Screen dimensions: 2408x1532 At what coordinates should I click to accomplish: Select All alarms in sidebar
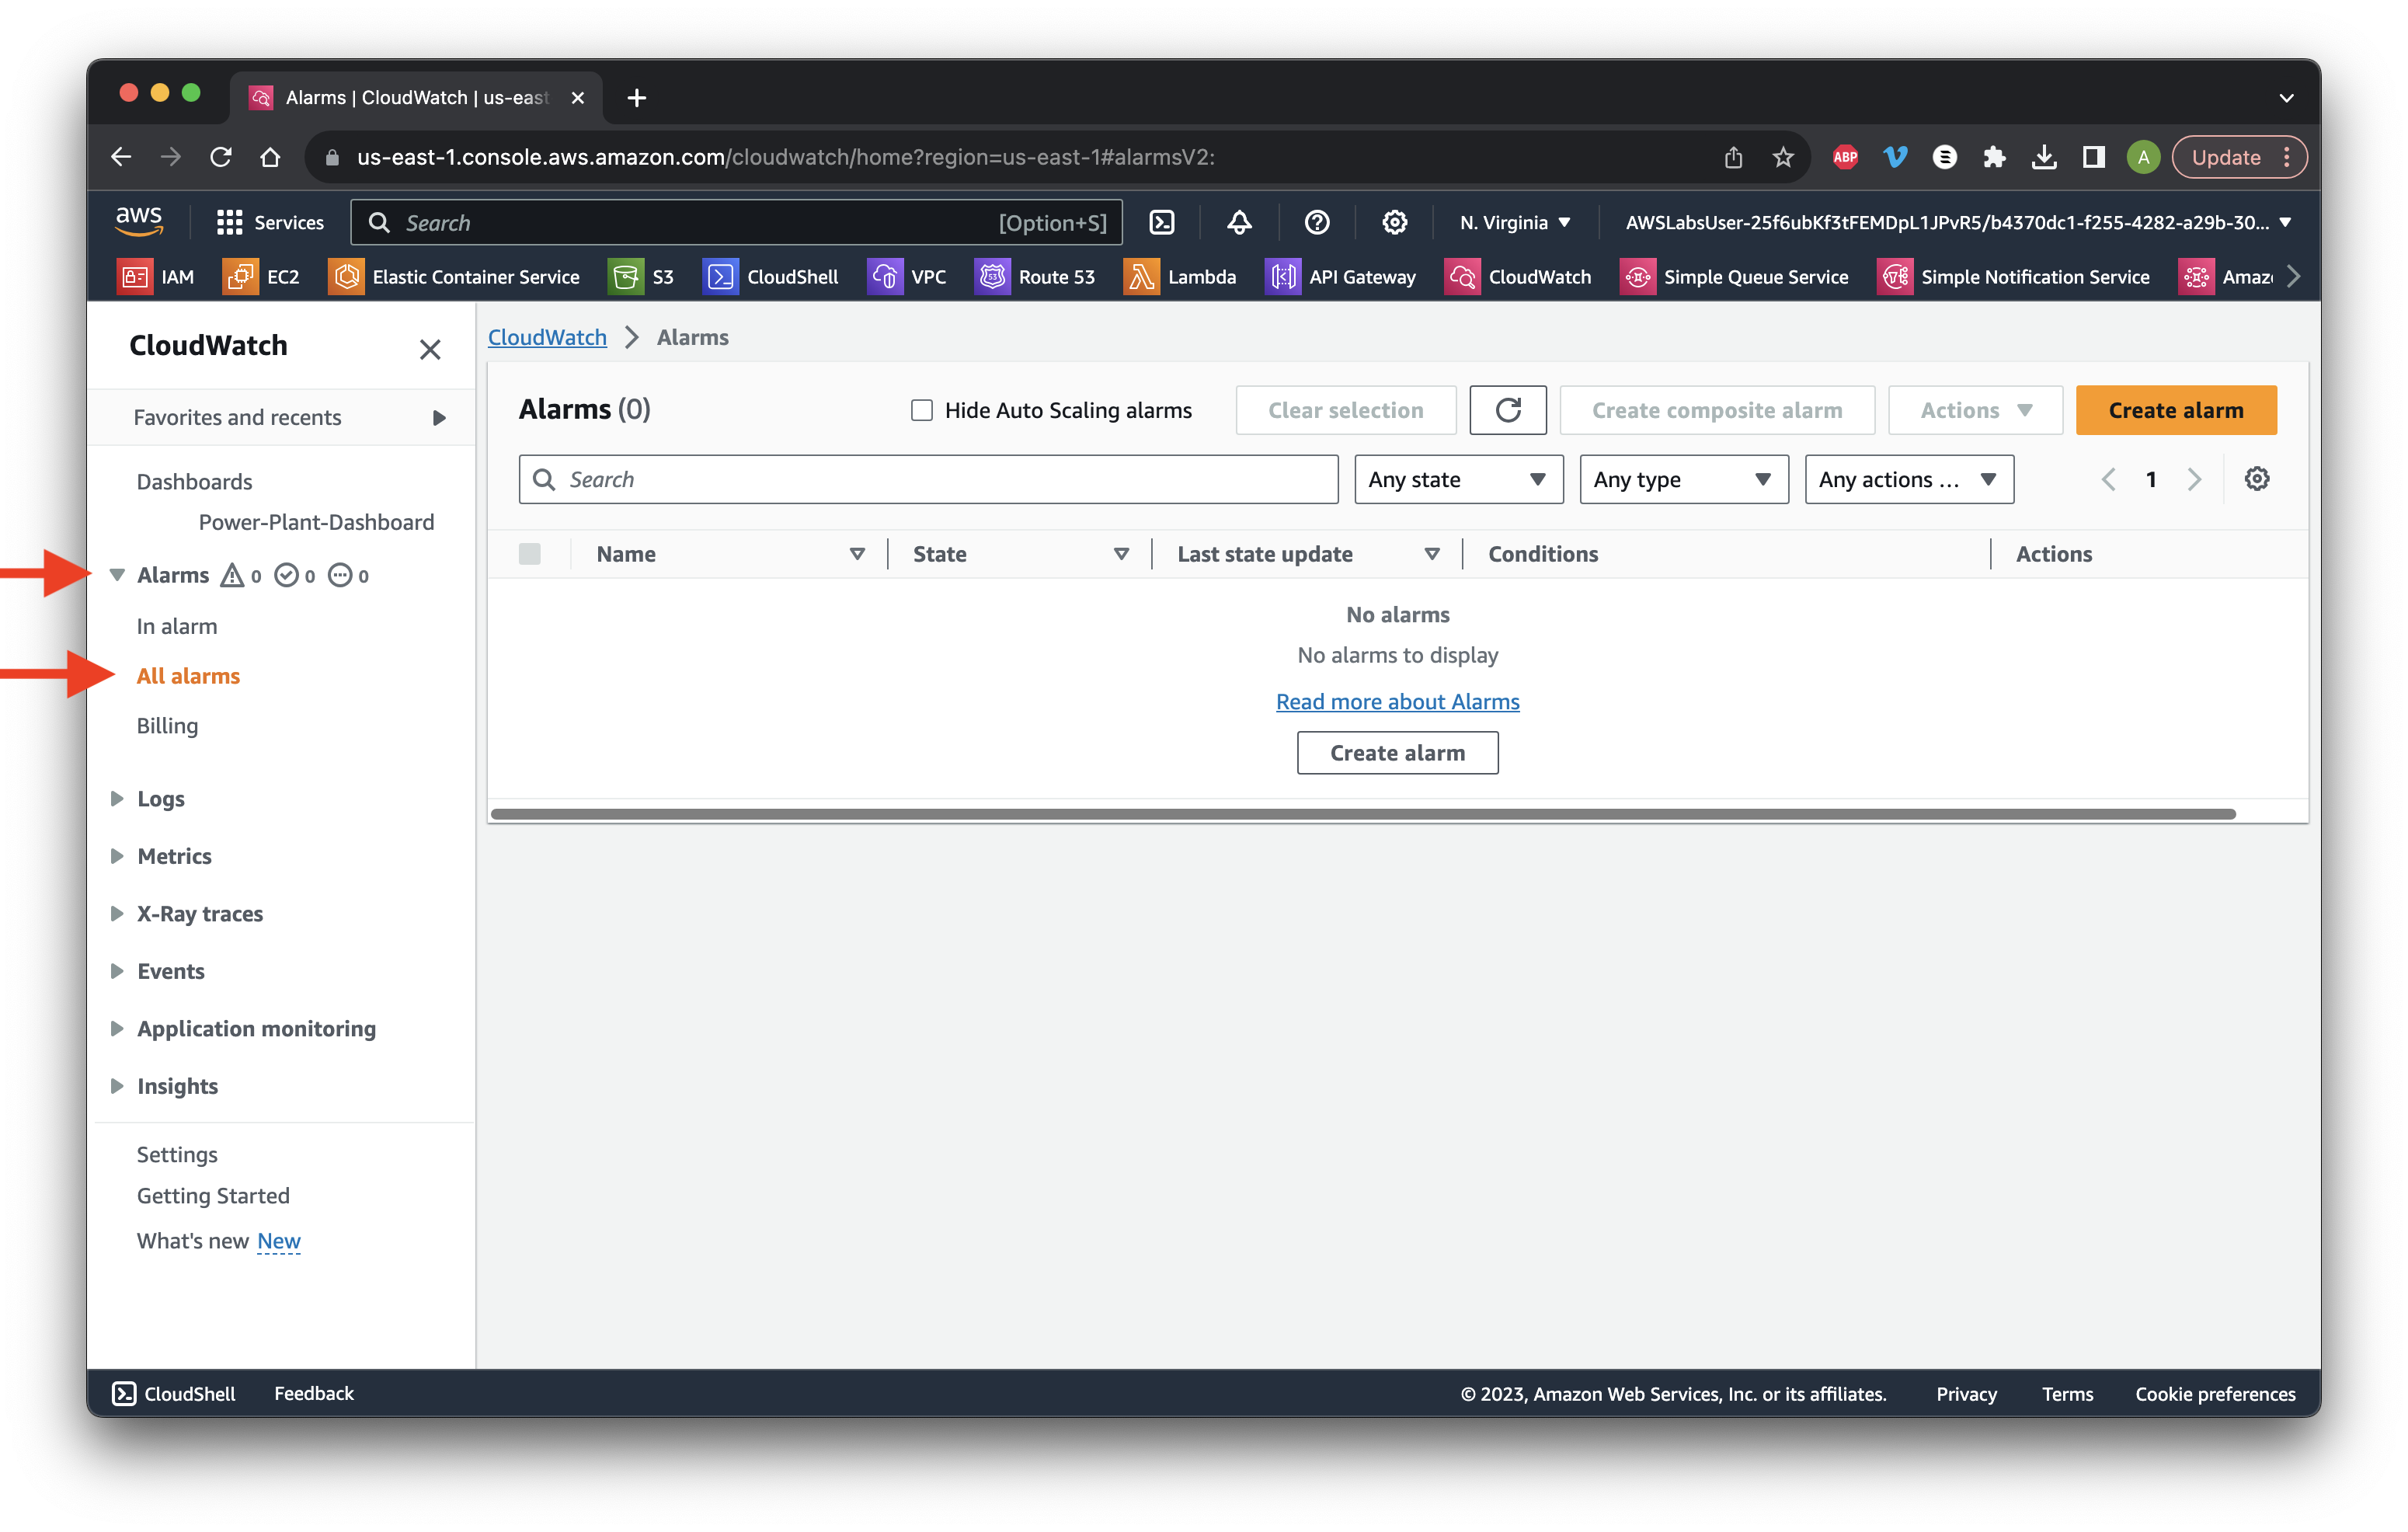tap(188, 676)
